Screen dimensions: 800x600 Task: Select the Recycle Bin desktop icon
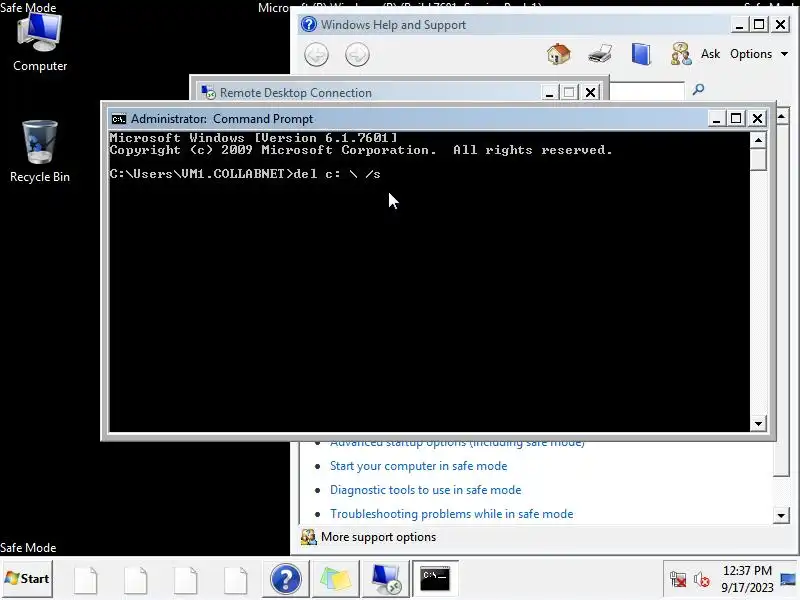click(40, 152)
